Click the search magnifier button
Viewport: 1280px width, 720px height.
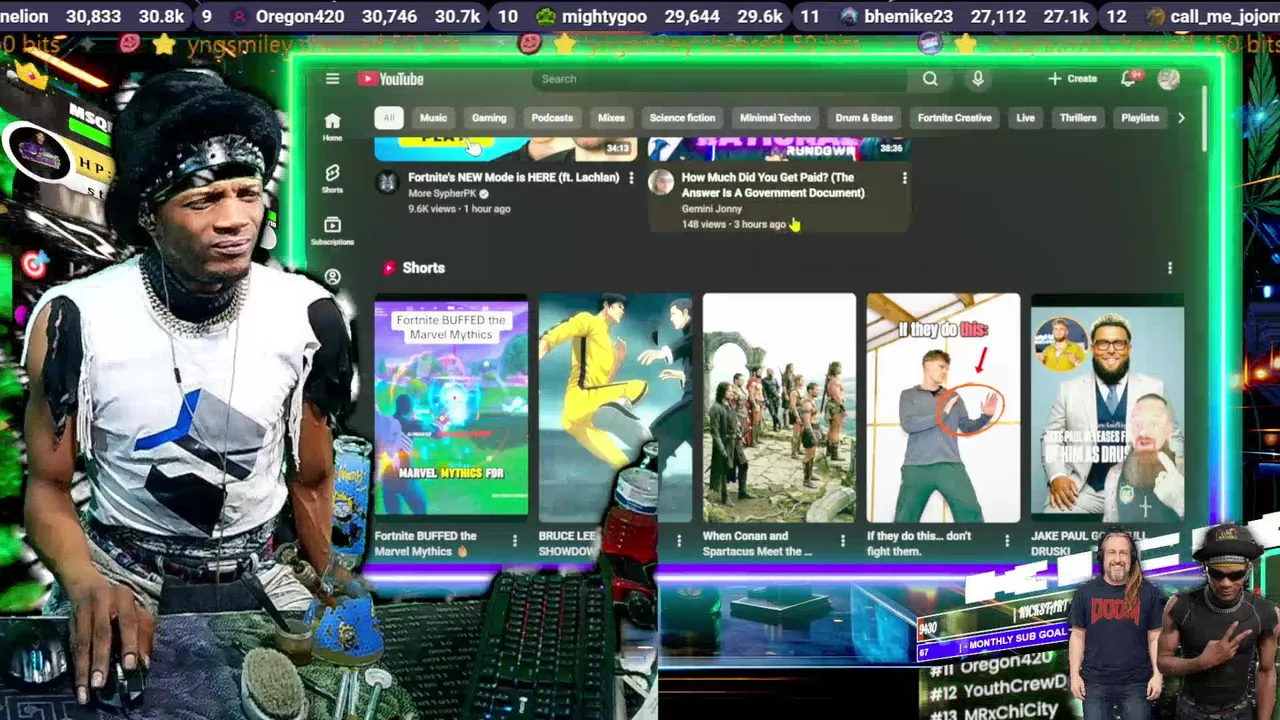click(x=930, y=79)
